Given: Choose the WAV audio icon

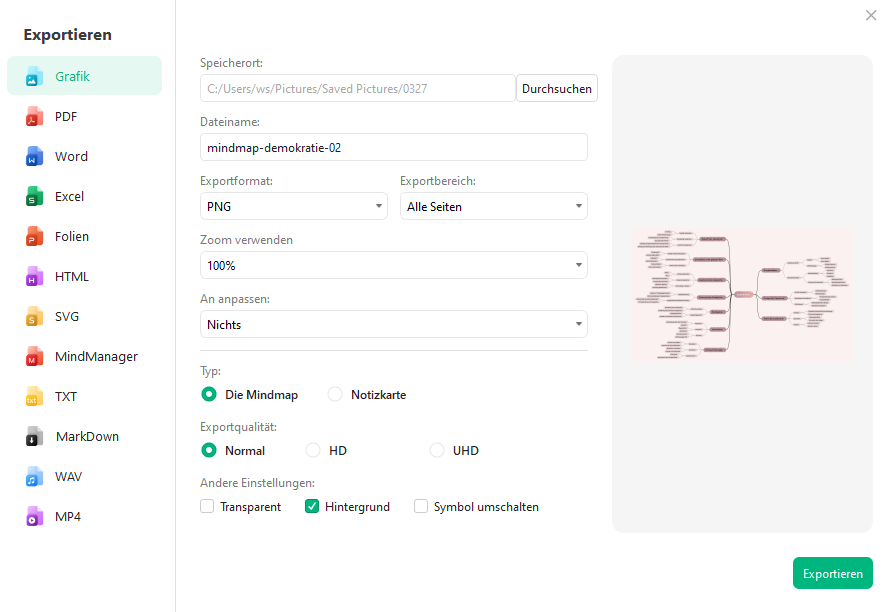Looking at the screenshot, I should [35, 477].
